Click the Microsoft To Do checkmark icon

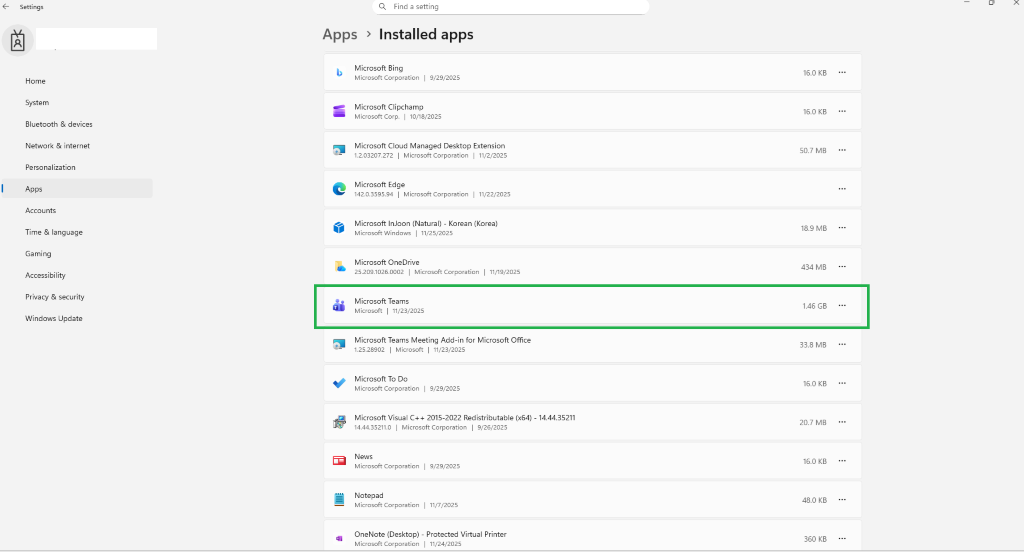pos(339,383)
